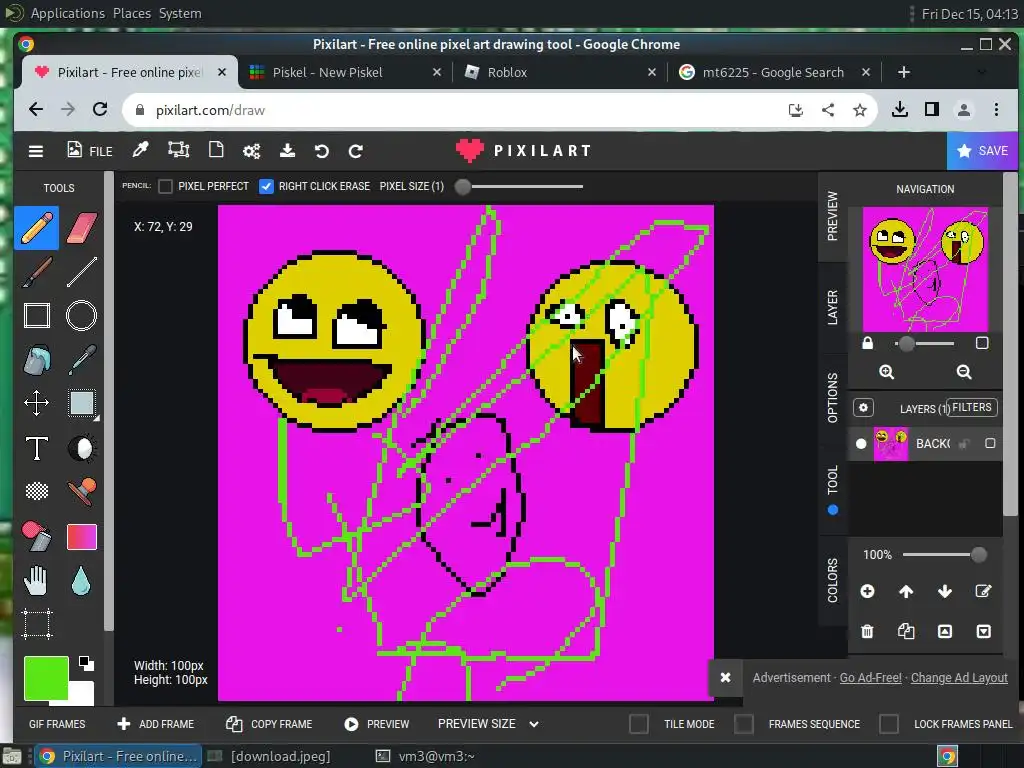Image resolution: width=1024 pixels, height=768 pixels.
Task: Move layer up with arrow icon
Action: (906, 591)
